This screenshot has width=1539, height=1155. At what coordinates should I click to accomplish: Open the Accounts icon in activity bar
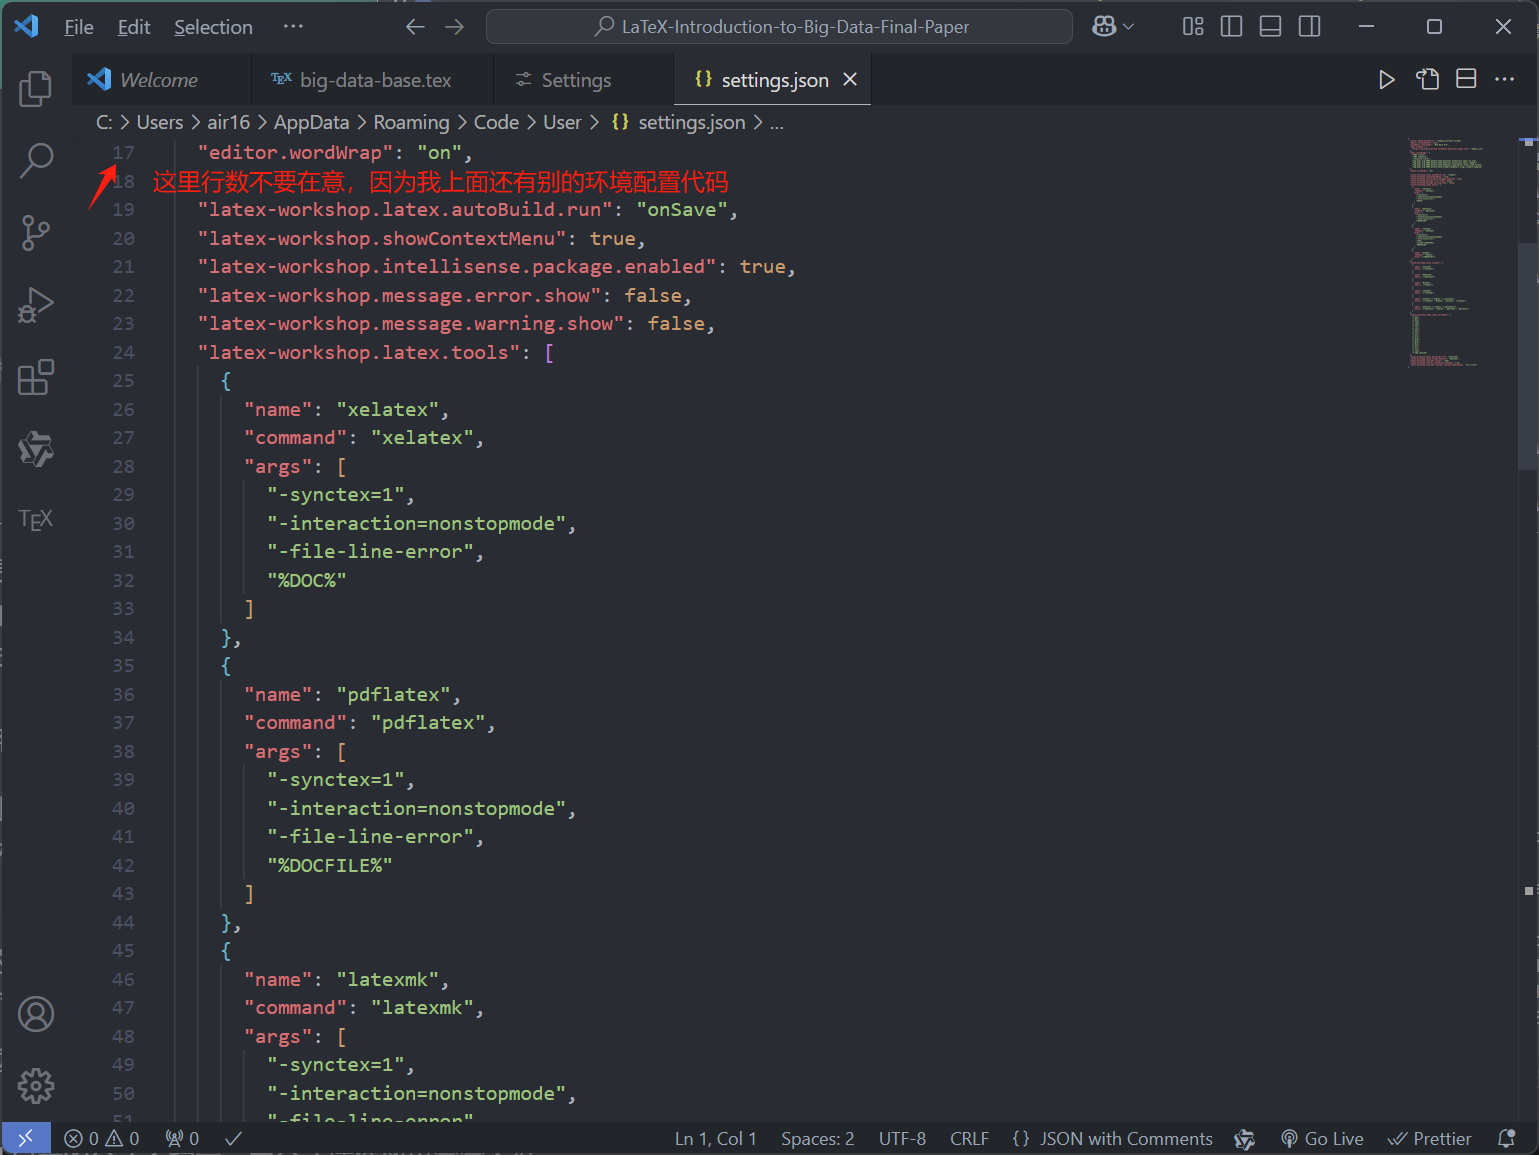coord(36,1014)
